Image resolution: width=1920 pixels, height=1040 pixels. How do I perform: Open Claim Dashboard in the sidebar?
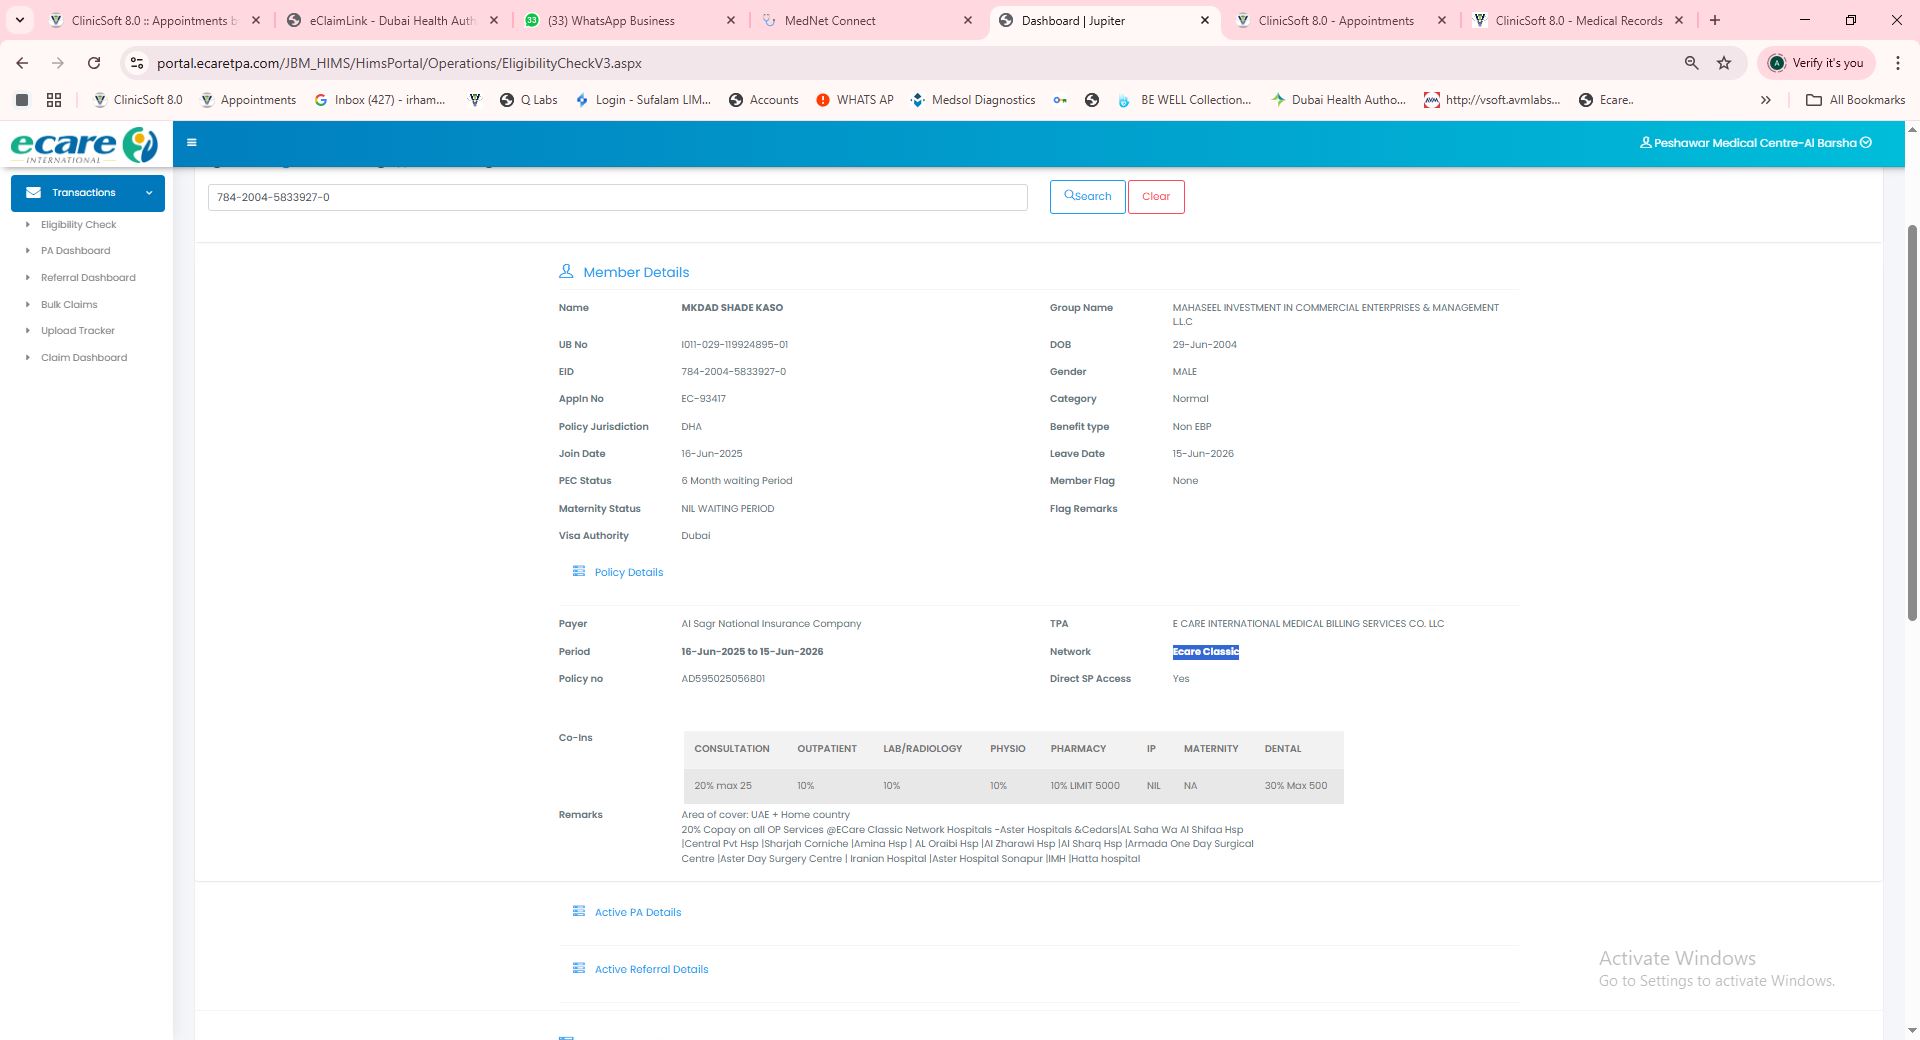[84, 358]
